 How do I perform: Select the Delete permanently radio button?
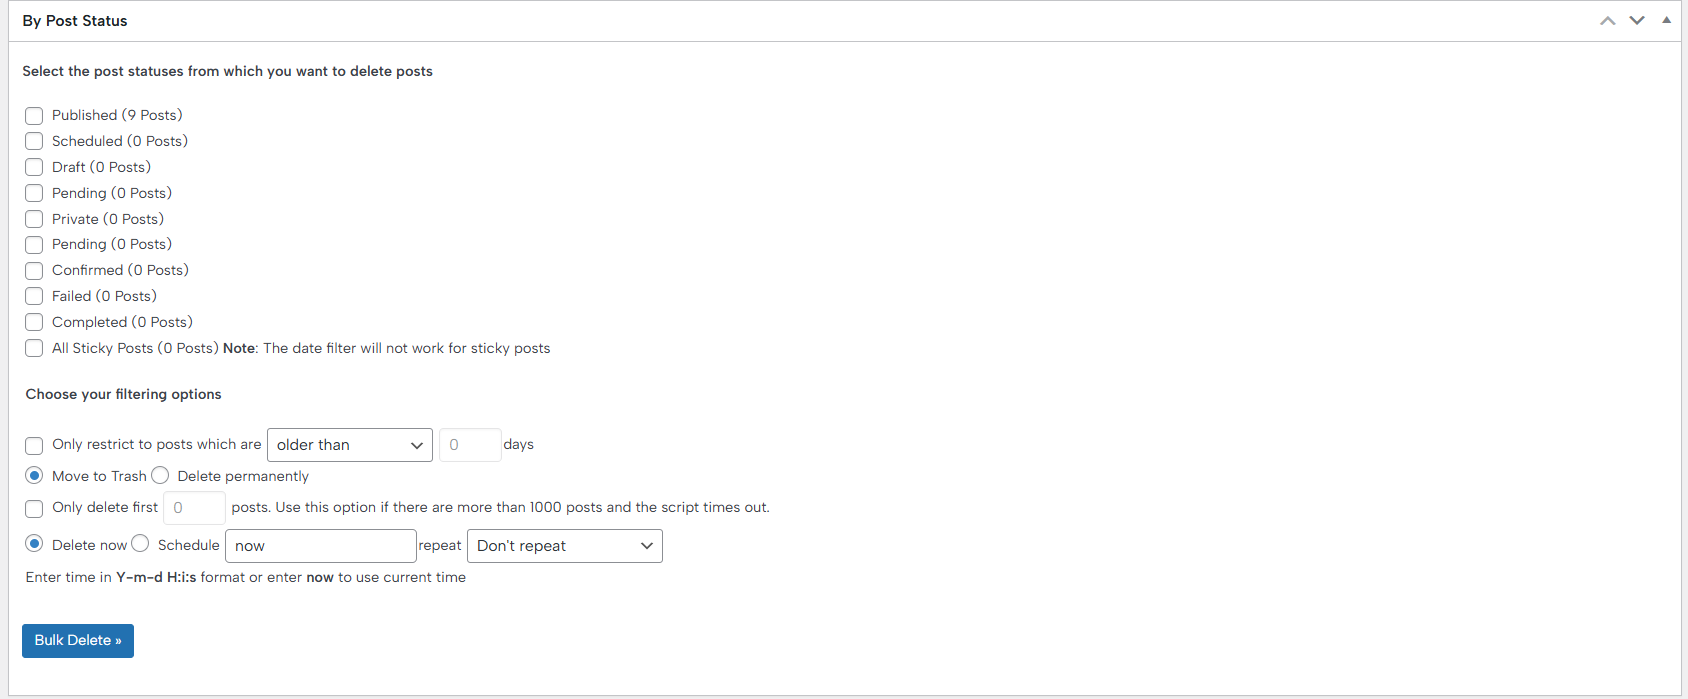tap(160, 476)
